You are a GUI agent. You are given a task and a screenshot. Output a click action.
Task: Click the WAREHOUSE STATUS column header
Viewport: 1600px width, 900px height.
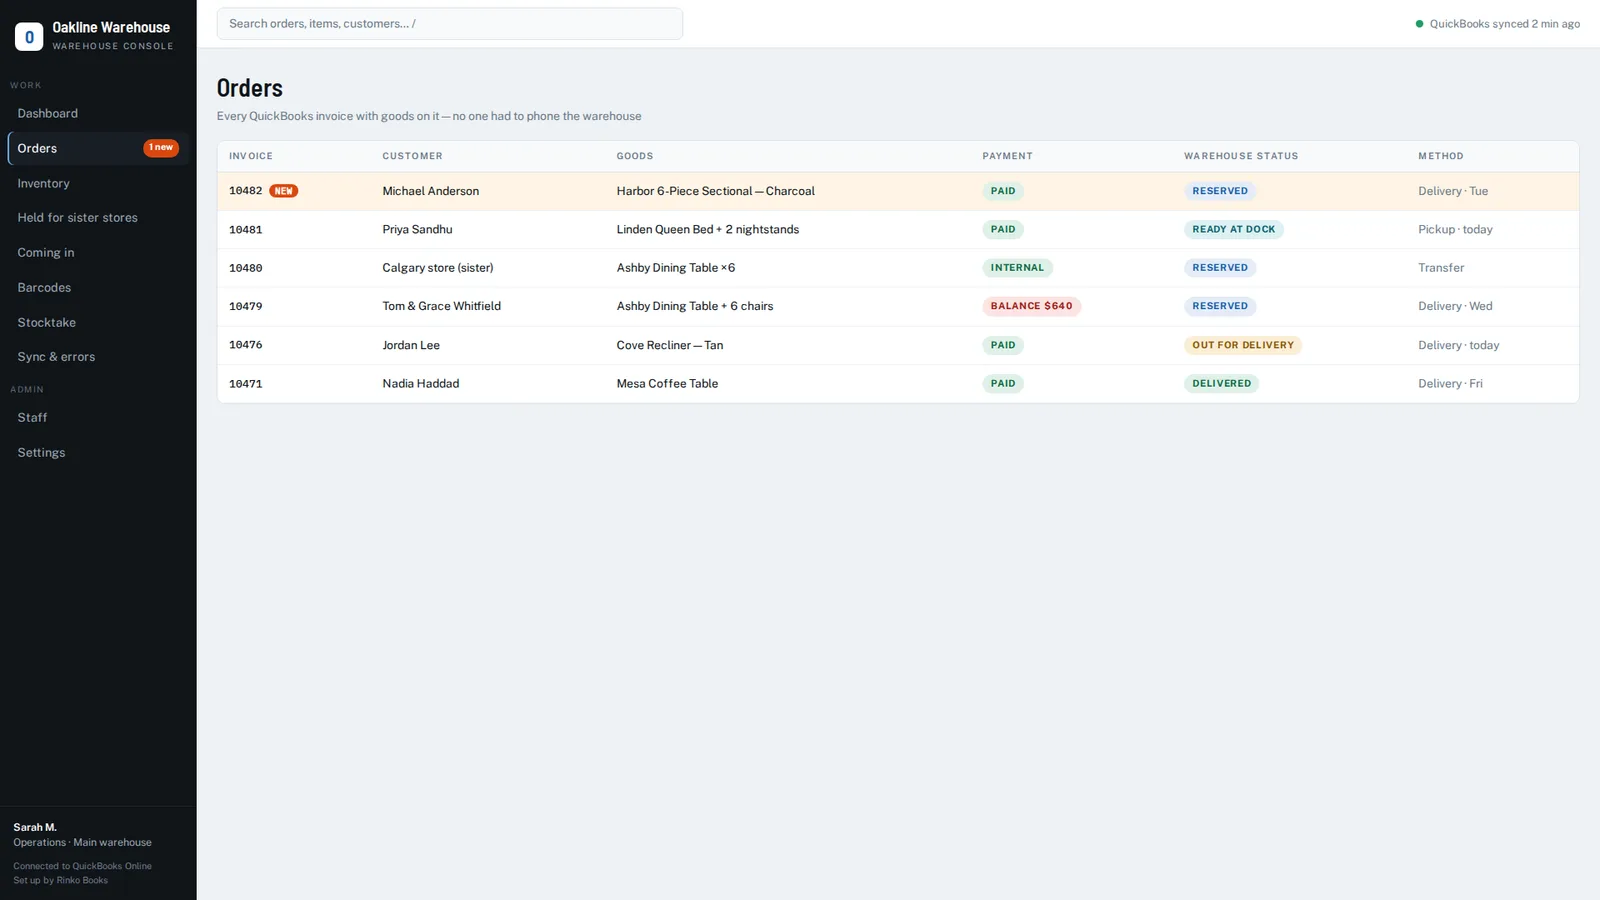tap(1241, 156)
